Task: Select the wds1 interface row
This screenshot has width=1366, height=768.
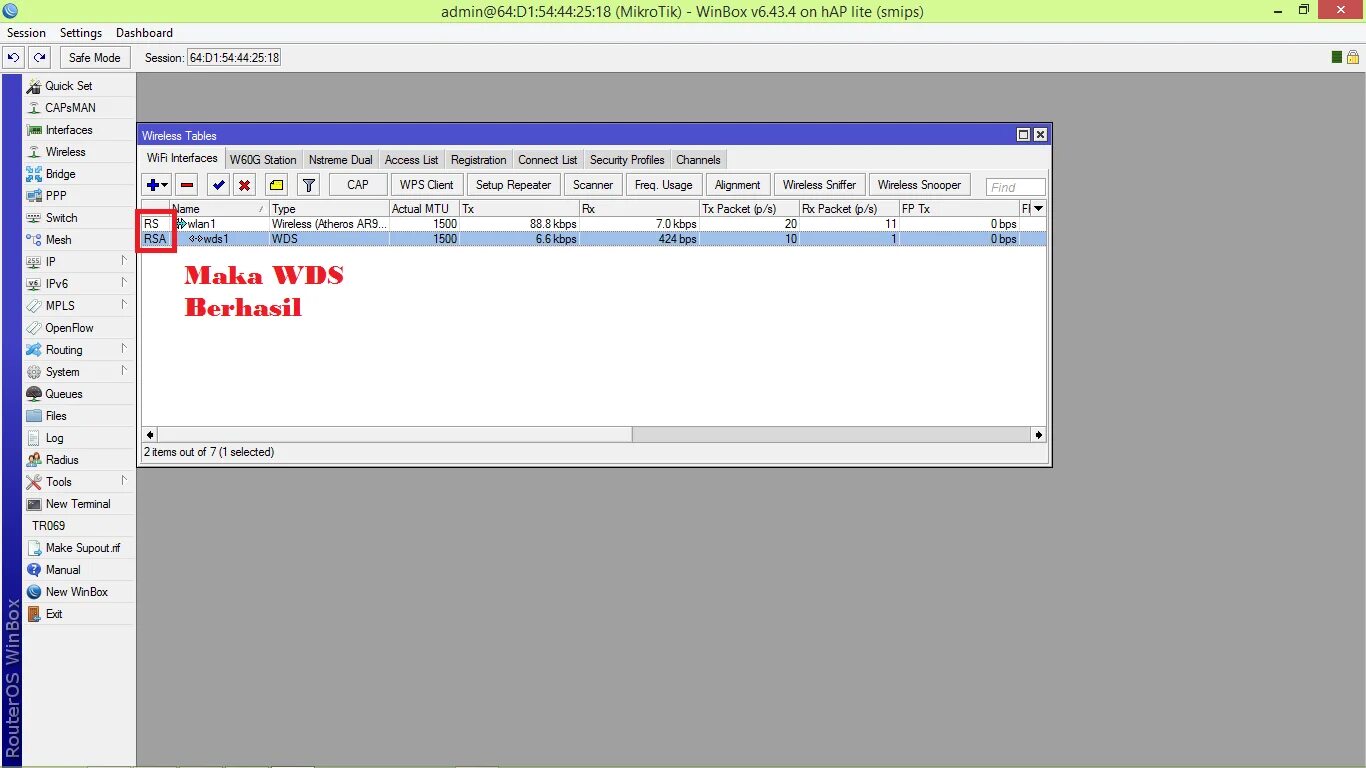Action: tap(594, 239)
